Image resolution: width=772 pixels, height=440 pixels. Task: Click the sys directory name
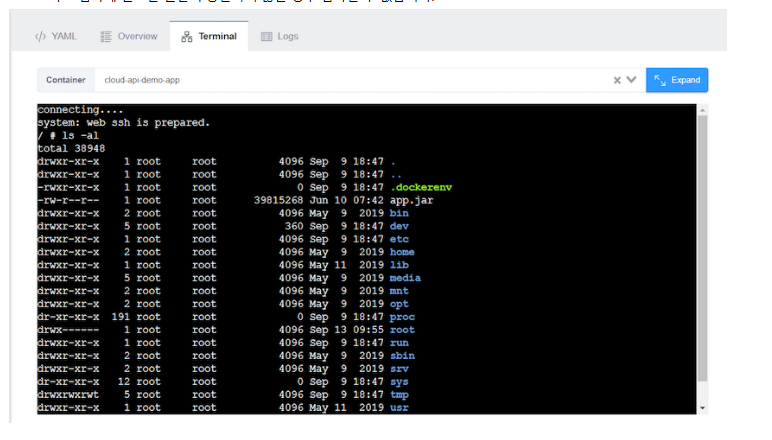[x=399, y=382]
